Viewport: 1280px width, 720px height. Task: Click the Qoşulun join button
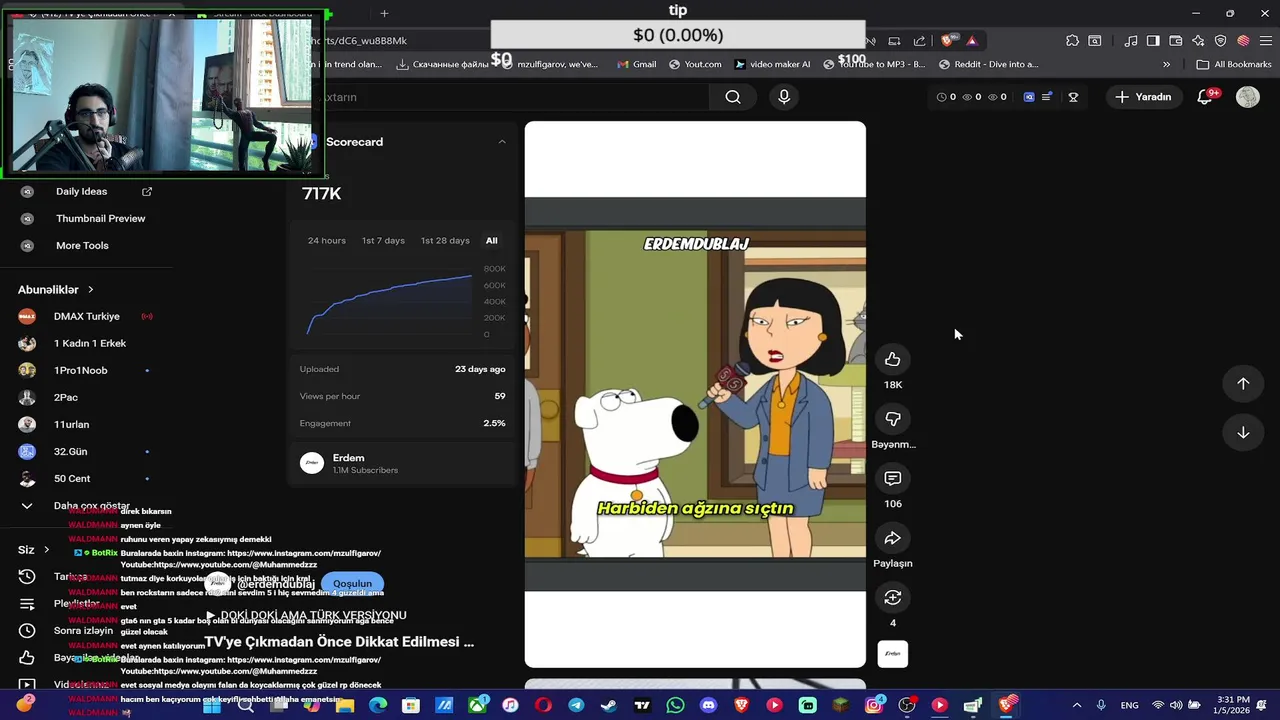(x=352, y=583)
